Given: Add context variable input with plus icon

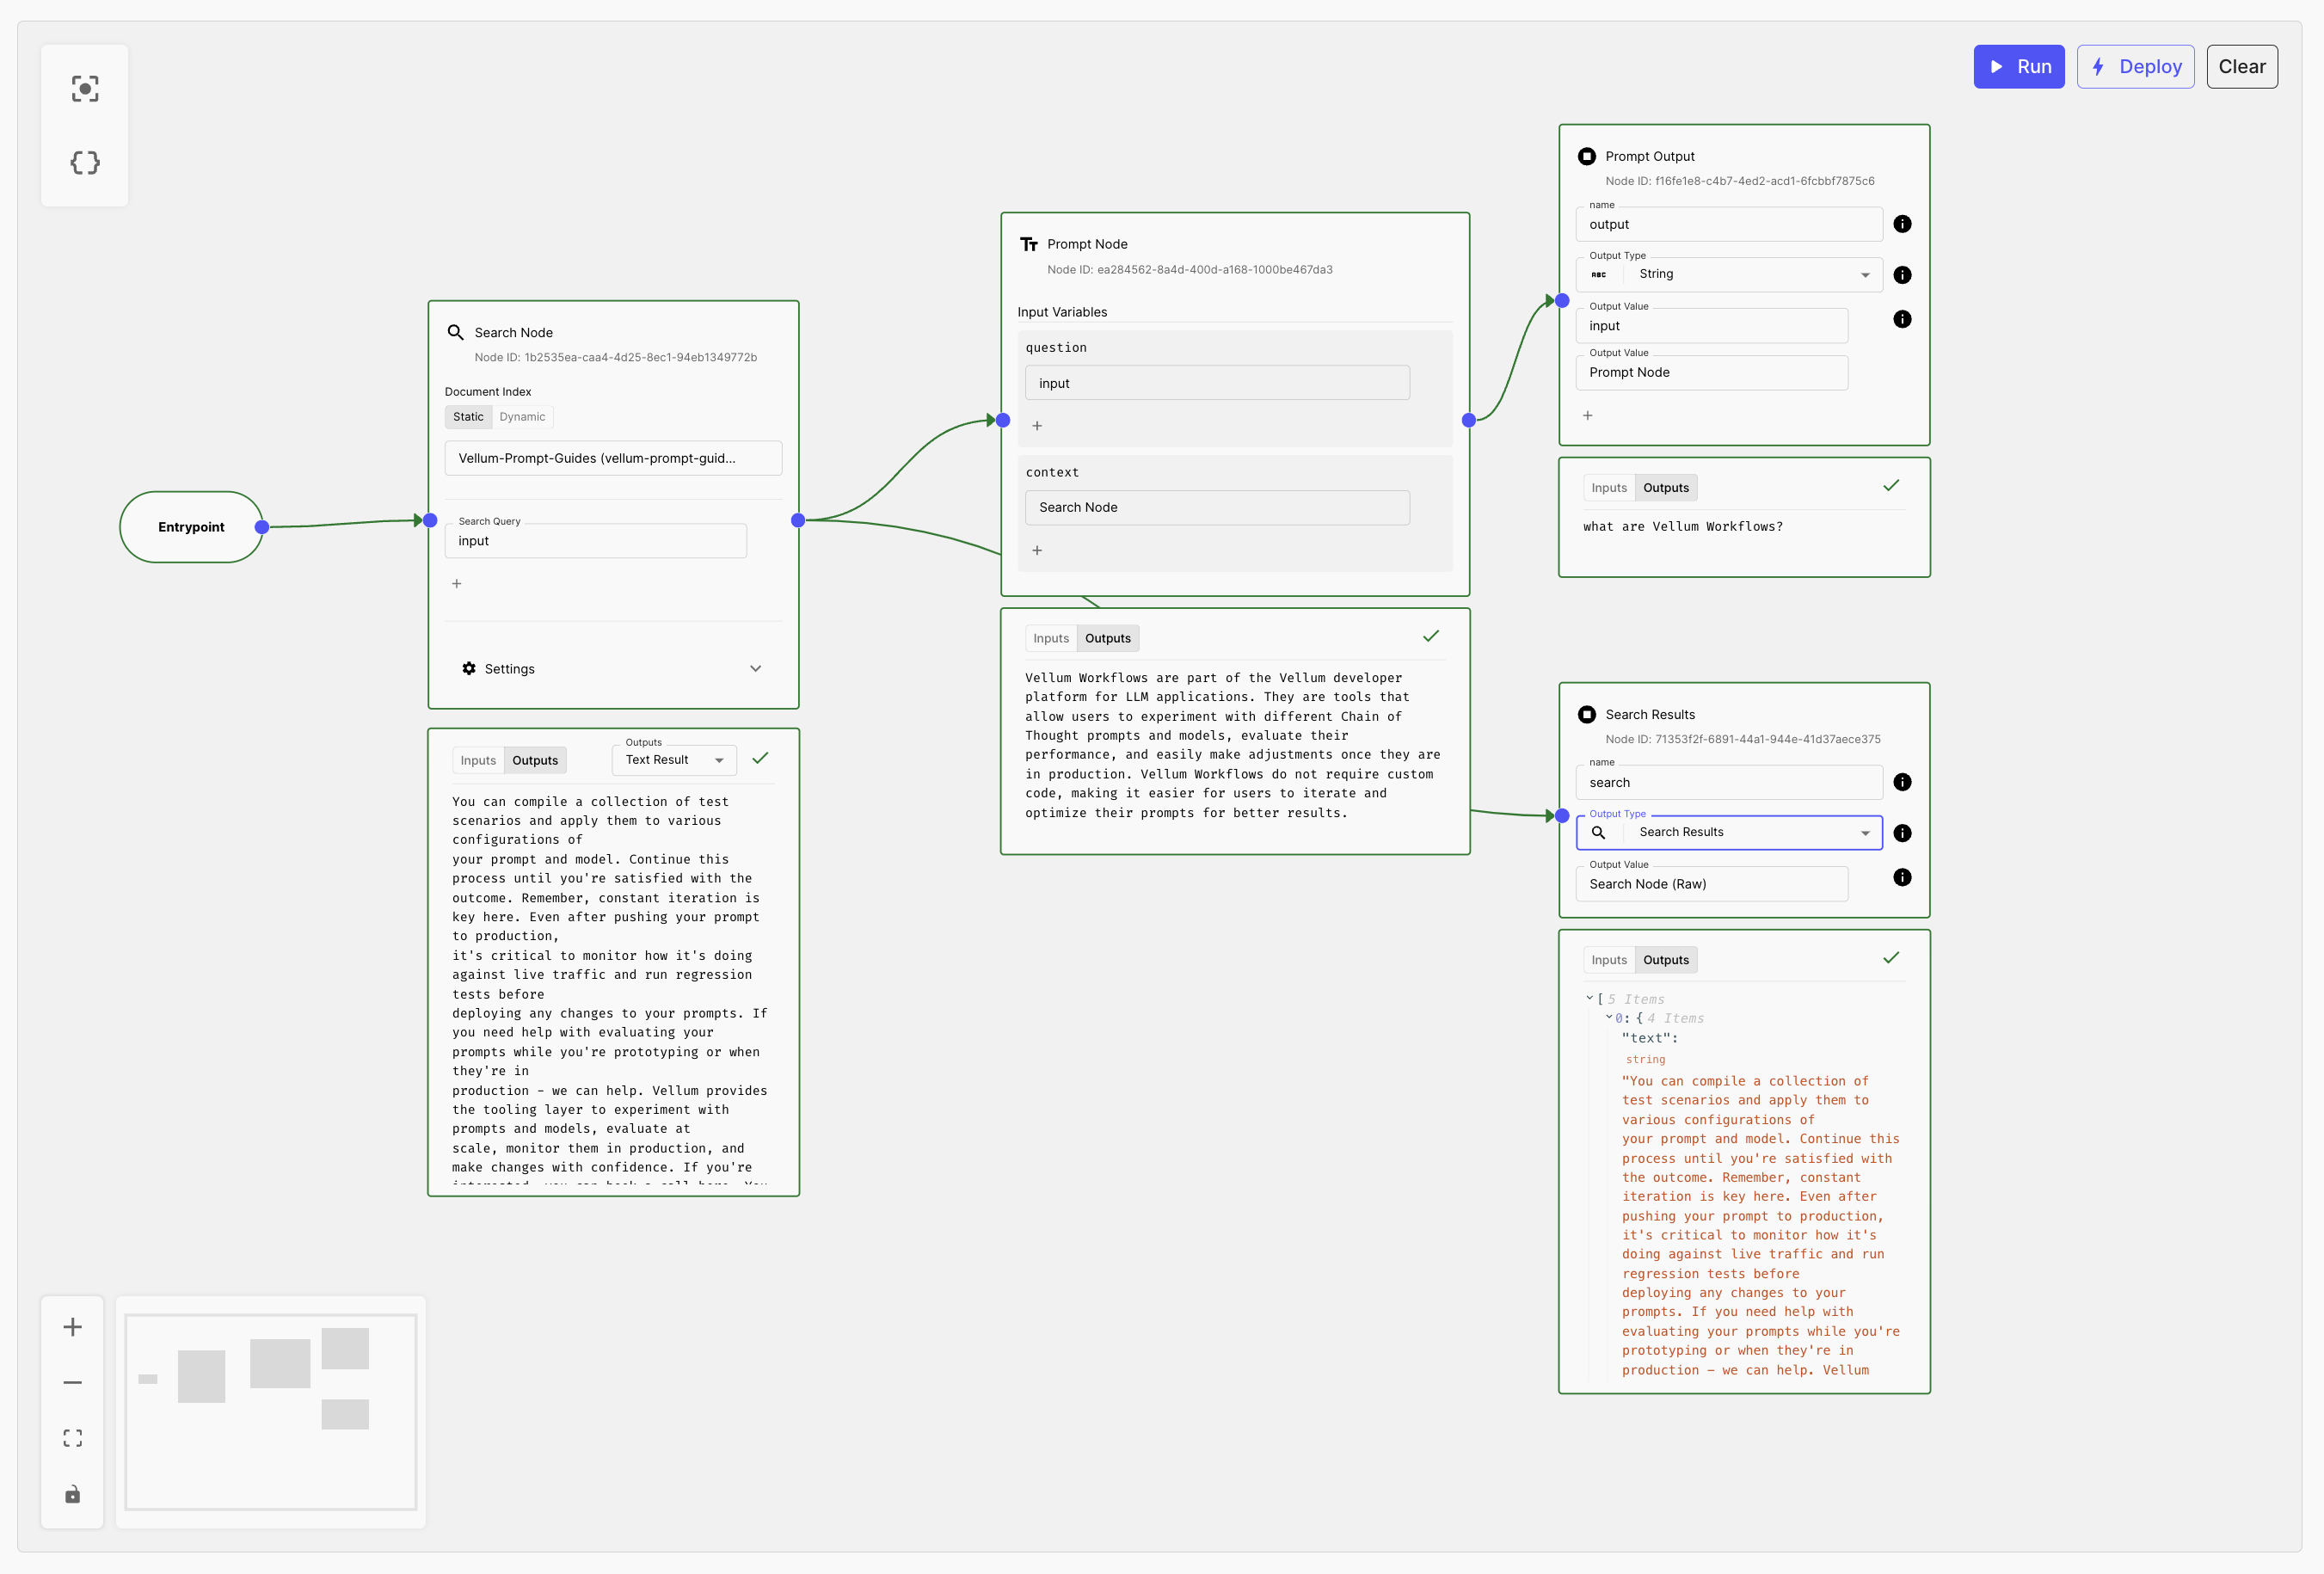Looking at the screenshot, I should (1037, 551).
